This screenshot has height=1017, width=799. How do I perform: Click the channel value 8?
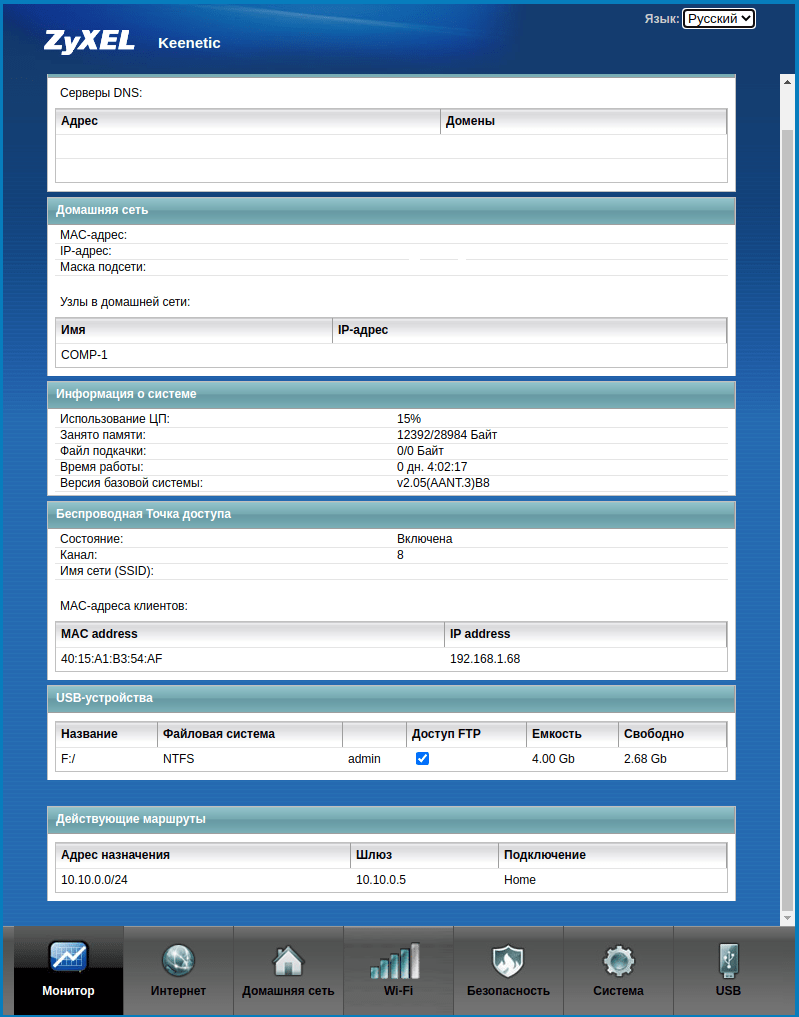pos(400,555)
